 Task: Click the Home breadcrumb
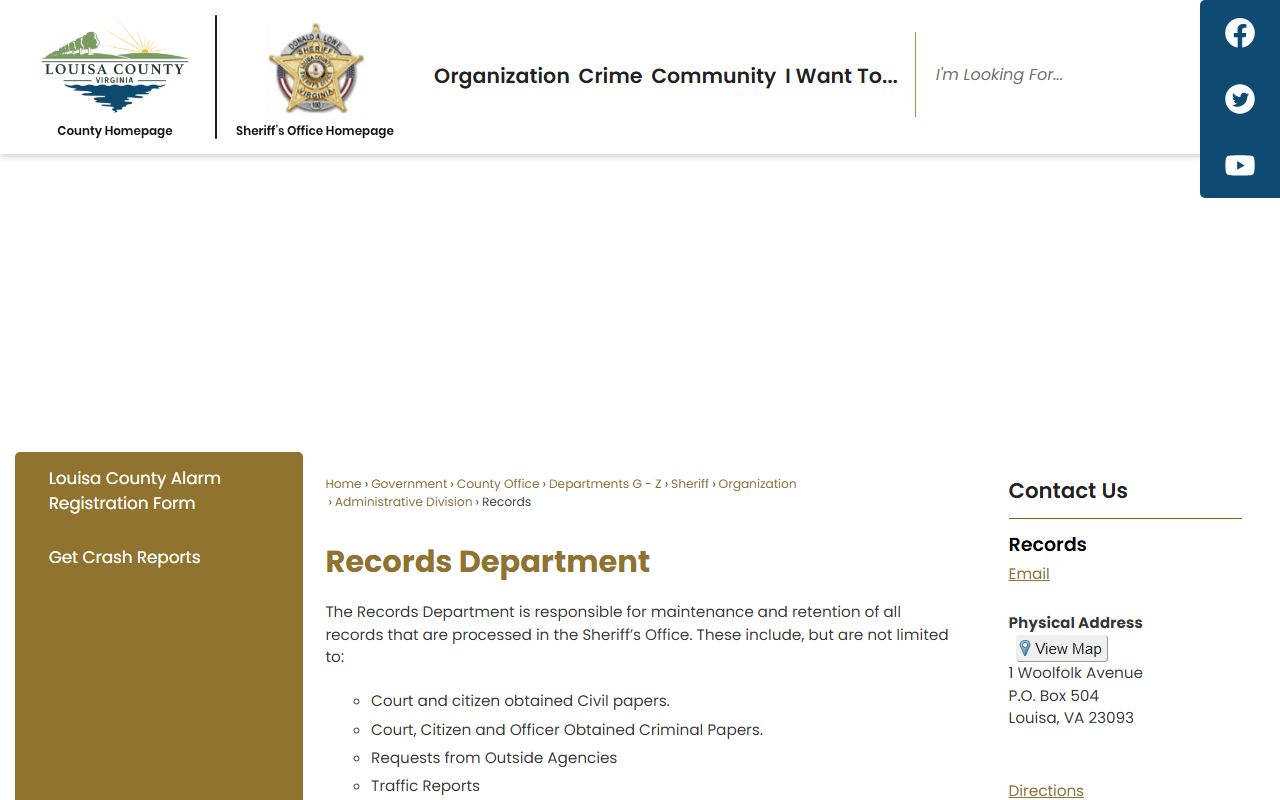pyautogui.click(x=343, y=484)
